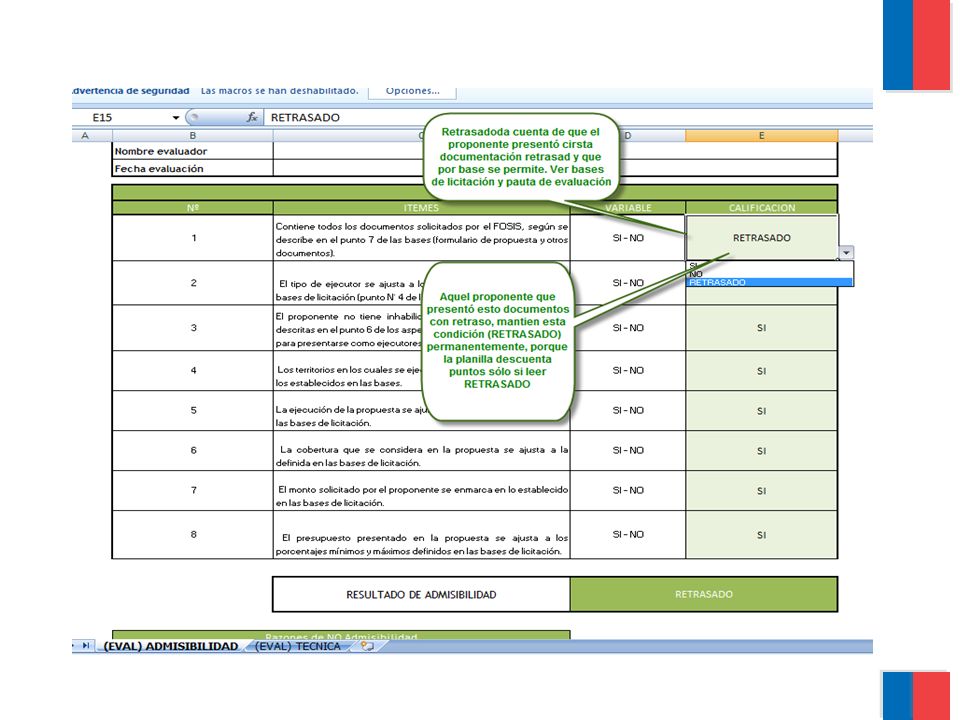Select the SI - NO variable cell for item 5

[x=628, y=410]
